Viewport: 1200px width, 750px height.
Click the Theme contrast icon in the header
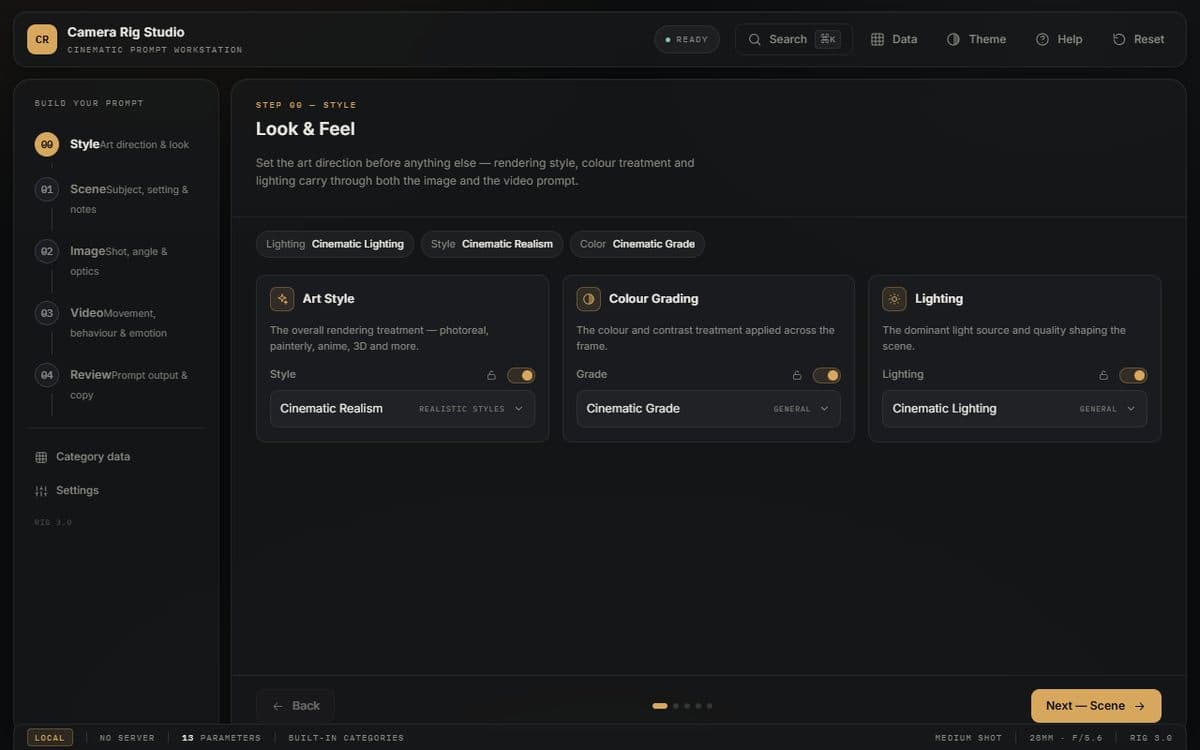953,39
